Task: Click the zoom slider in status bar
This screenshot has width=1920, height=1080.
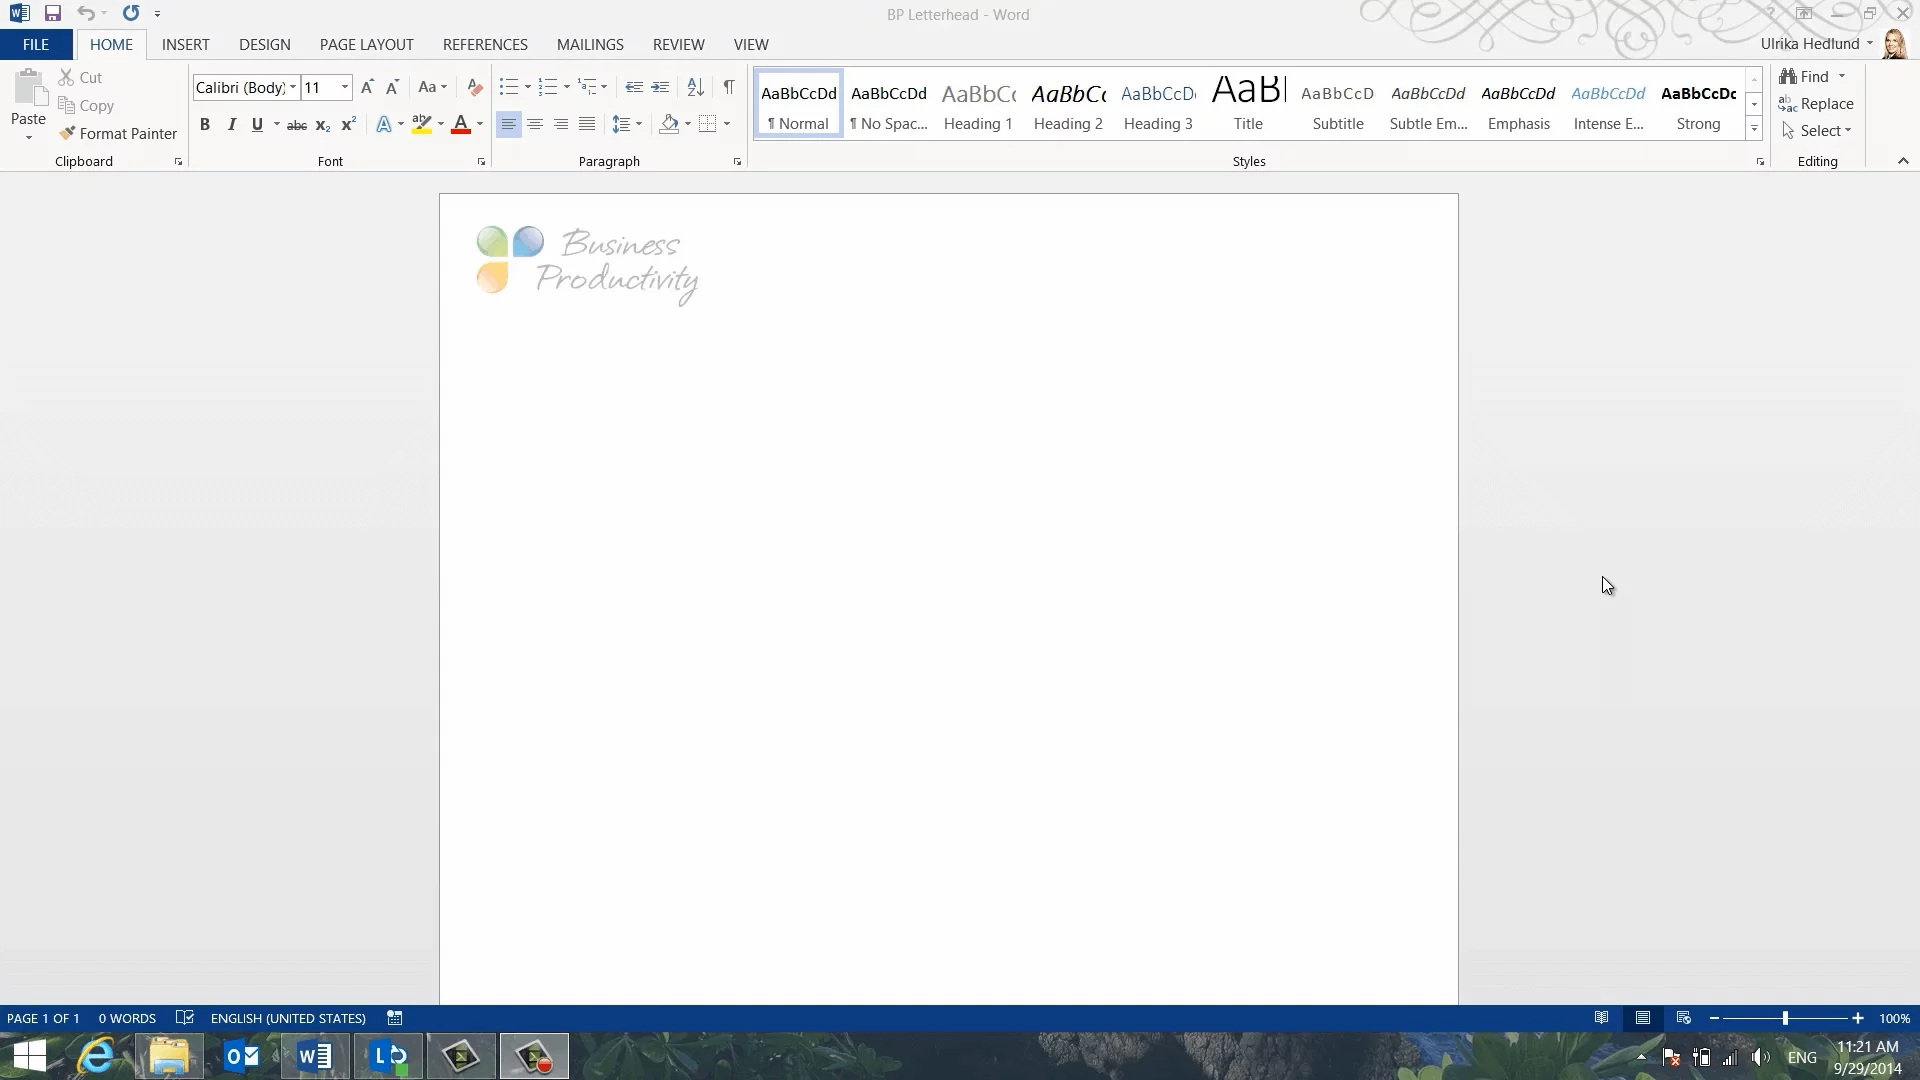Action: (1785, 1018)
